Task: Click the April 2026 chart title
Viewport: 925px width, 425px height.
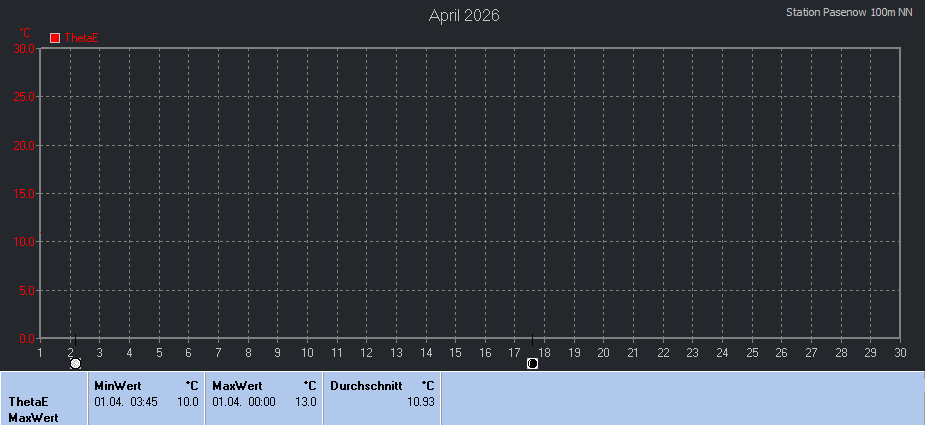Action: click(464, 15)
